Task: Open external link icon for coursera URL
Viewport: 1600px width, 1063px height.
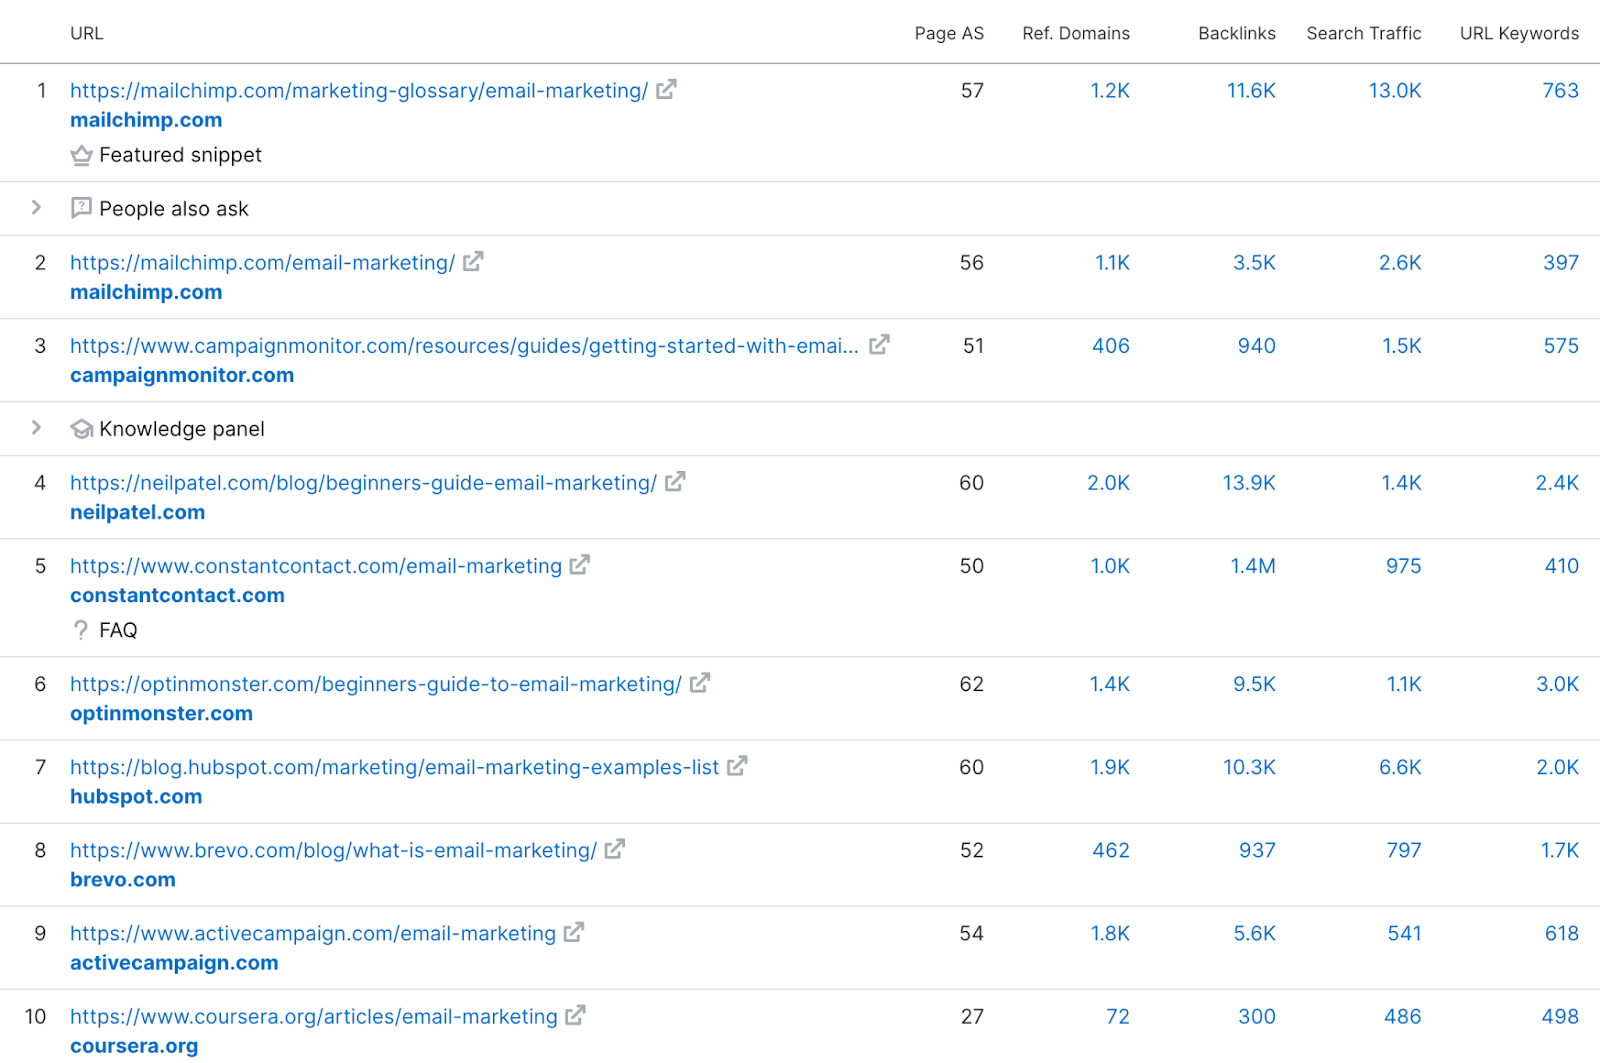Action: point(575,1015)
